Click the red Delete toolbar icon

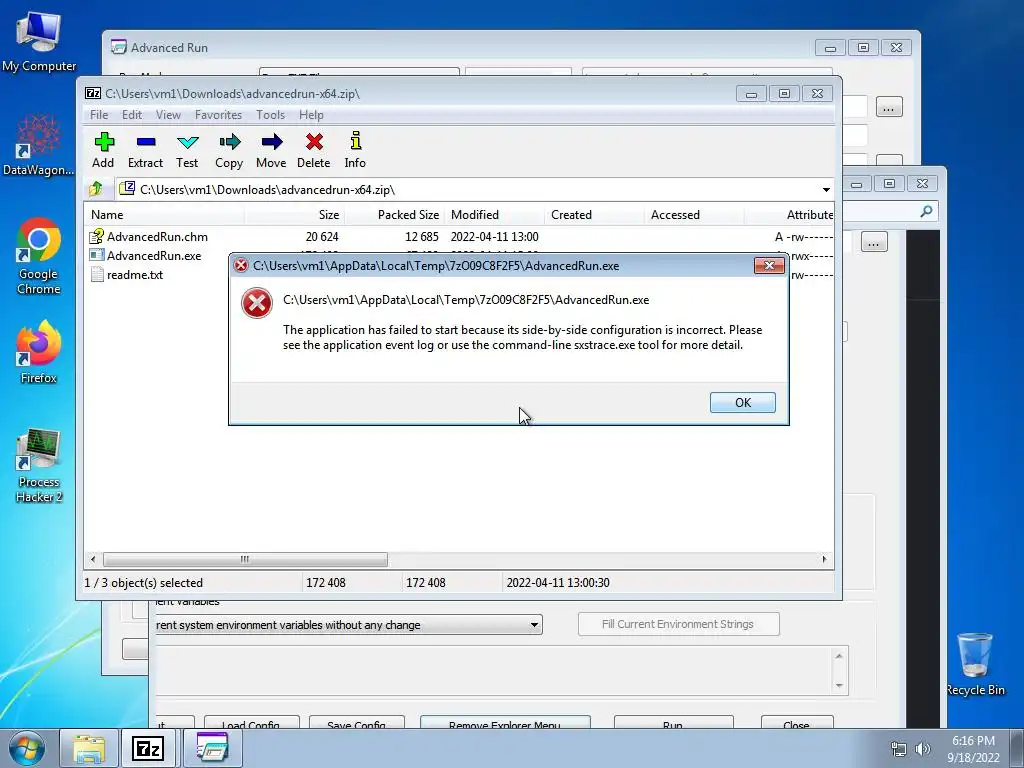pyautogui.click(x=314, y=142)
